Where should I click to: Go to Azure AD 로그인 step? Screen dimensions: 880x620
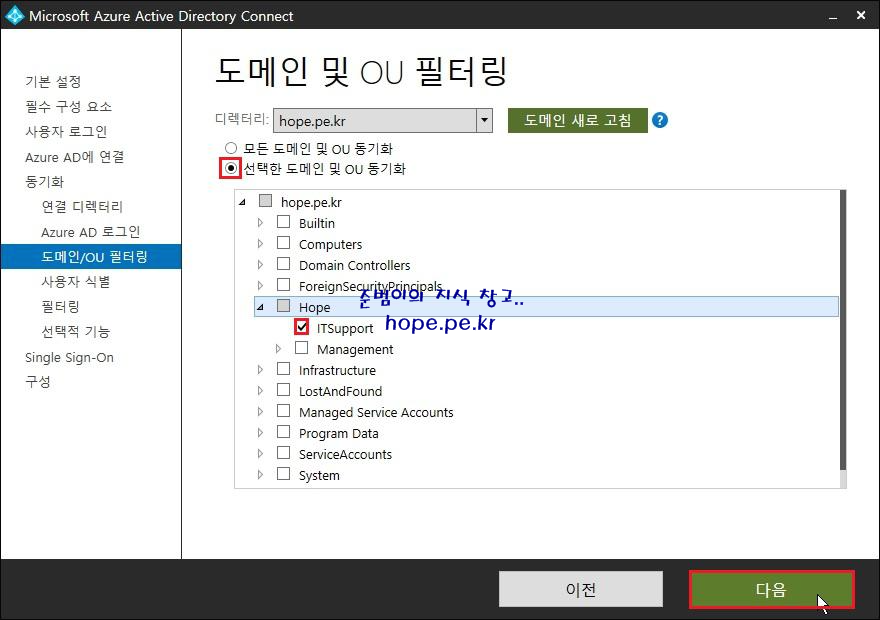click(90, 232)
